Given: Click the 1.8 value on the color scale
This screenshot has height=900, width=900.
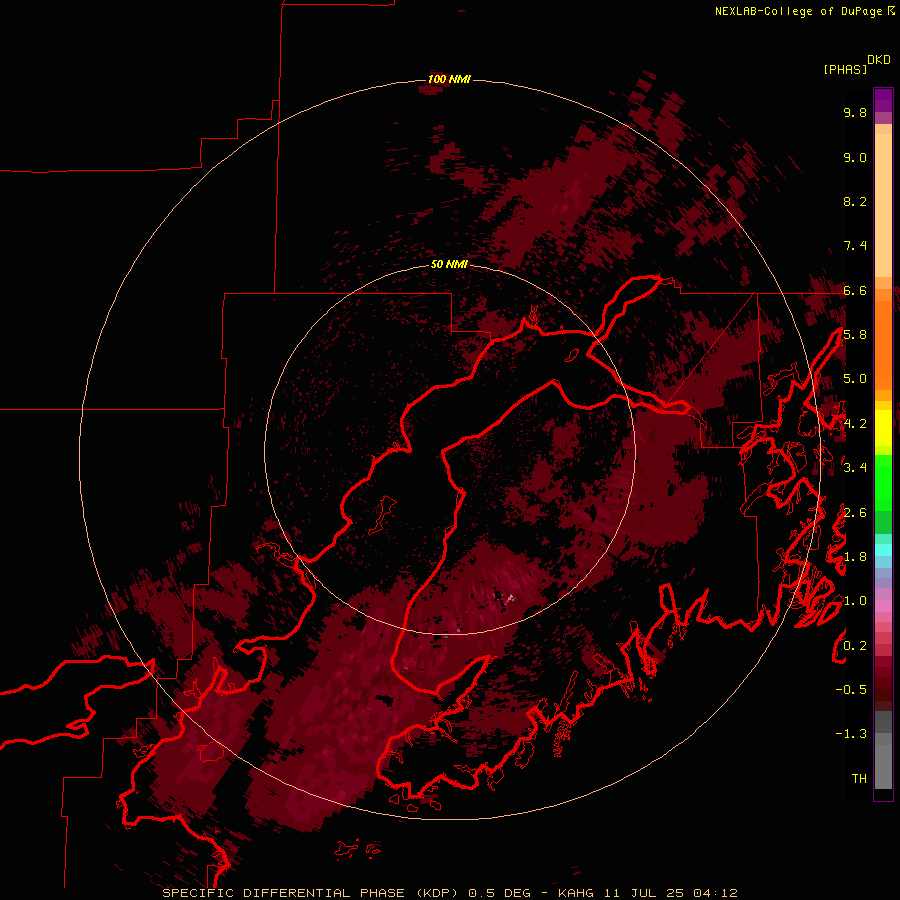Looking at the screenshot, I should 855,557.
